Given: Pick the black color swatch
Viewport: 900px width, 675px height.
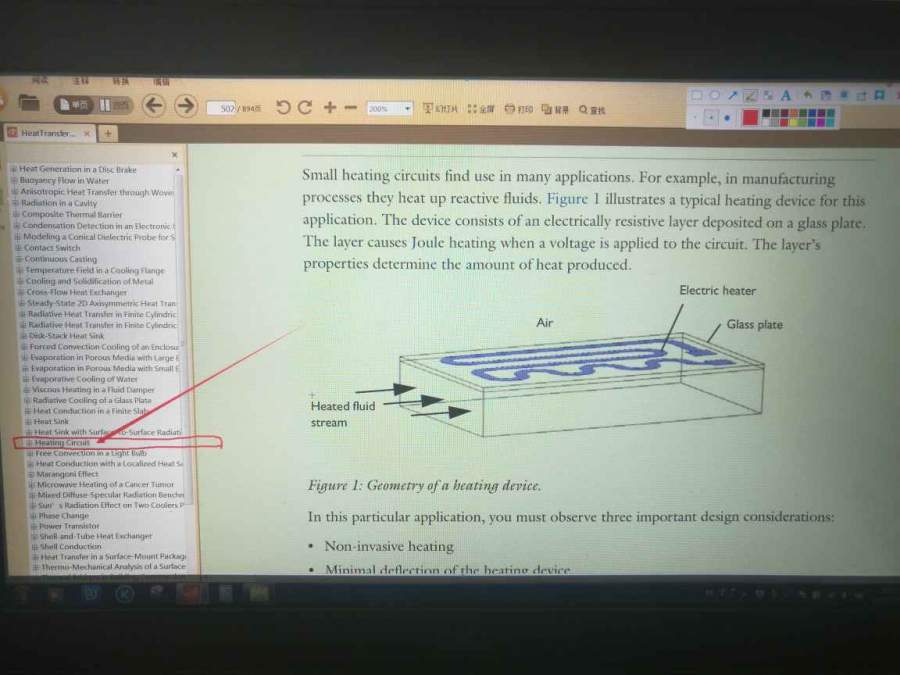Looking at the screenshot, I should coord(766,112).
